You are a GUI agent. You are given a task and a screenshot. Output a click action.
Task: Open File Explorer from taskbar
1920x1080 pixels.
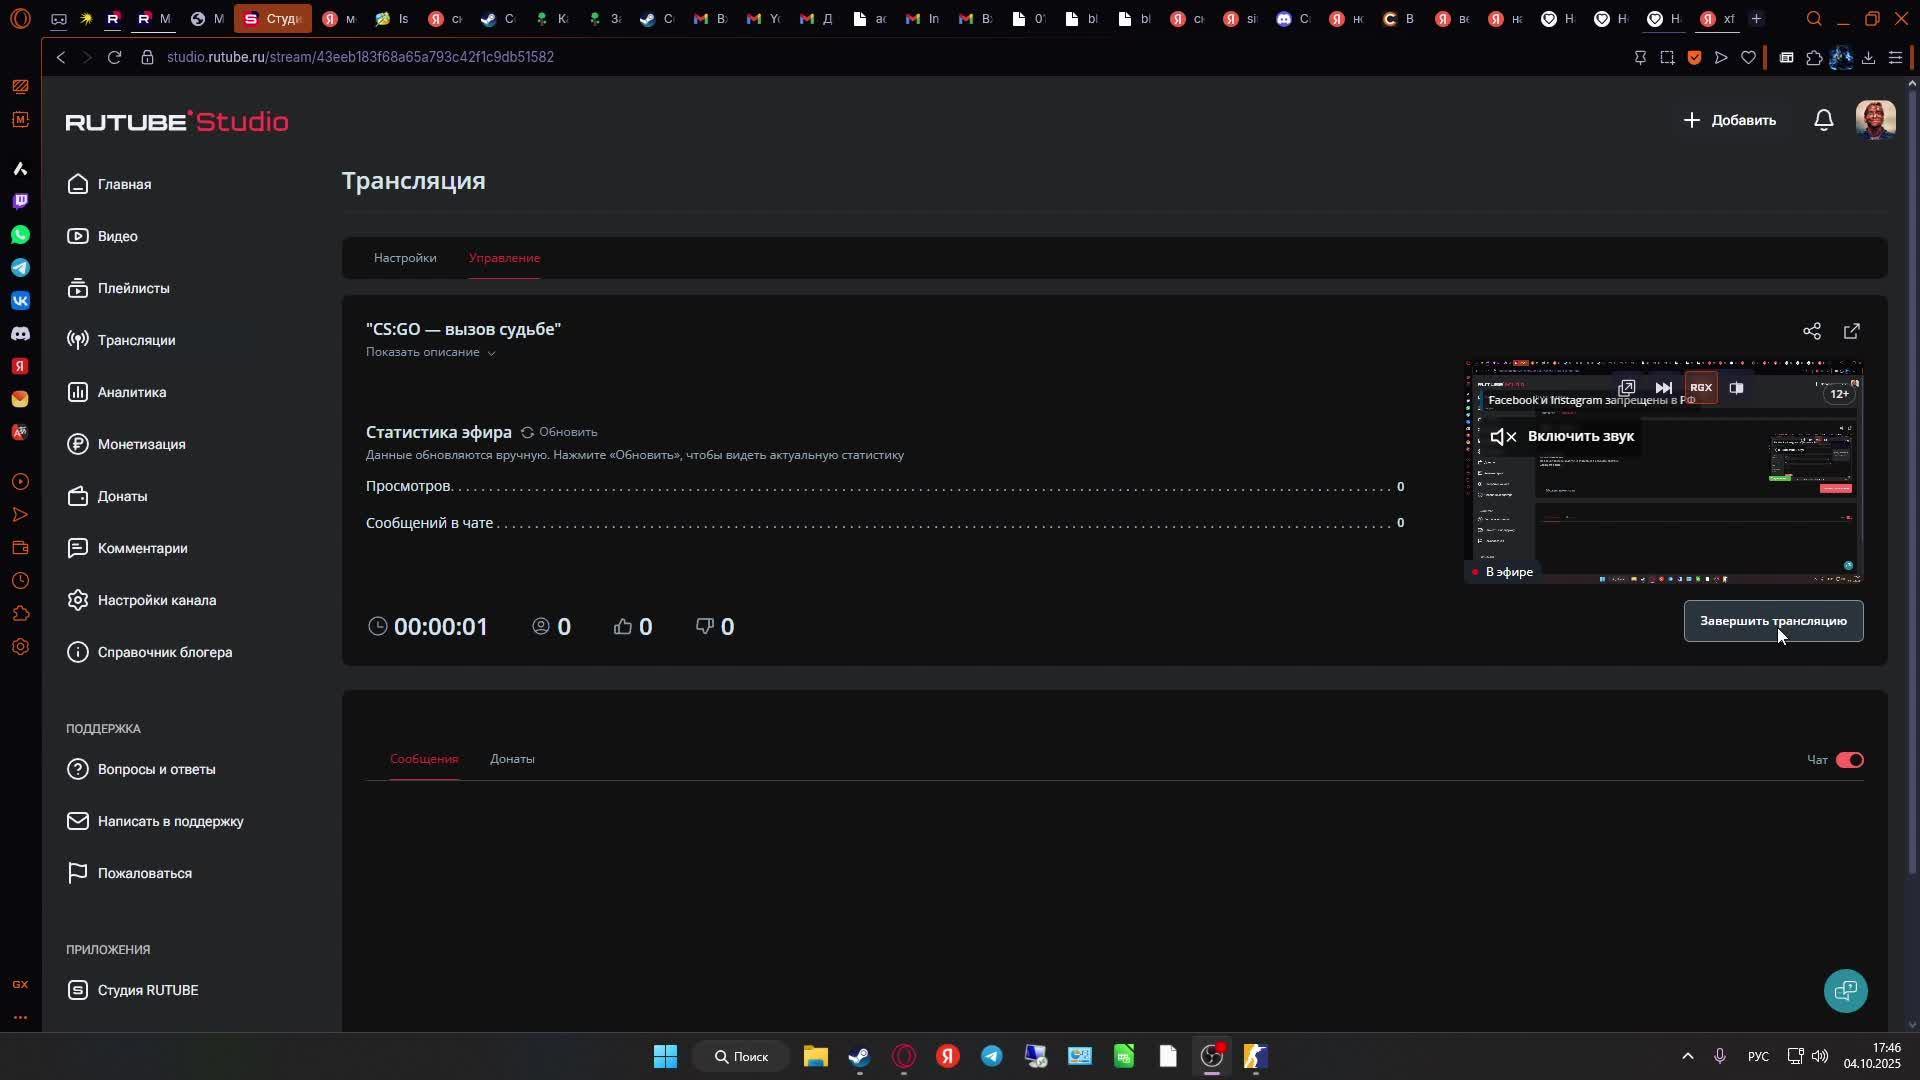tap(815, 1057)
